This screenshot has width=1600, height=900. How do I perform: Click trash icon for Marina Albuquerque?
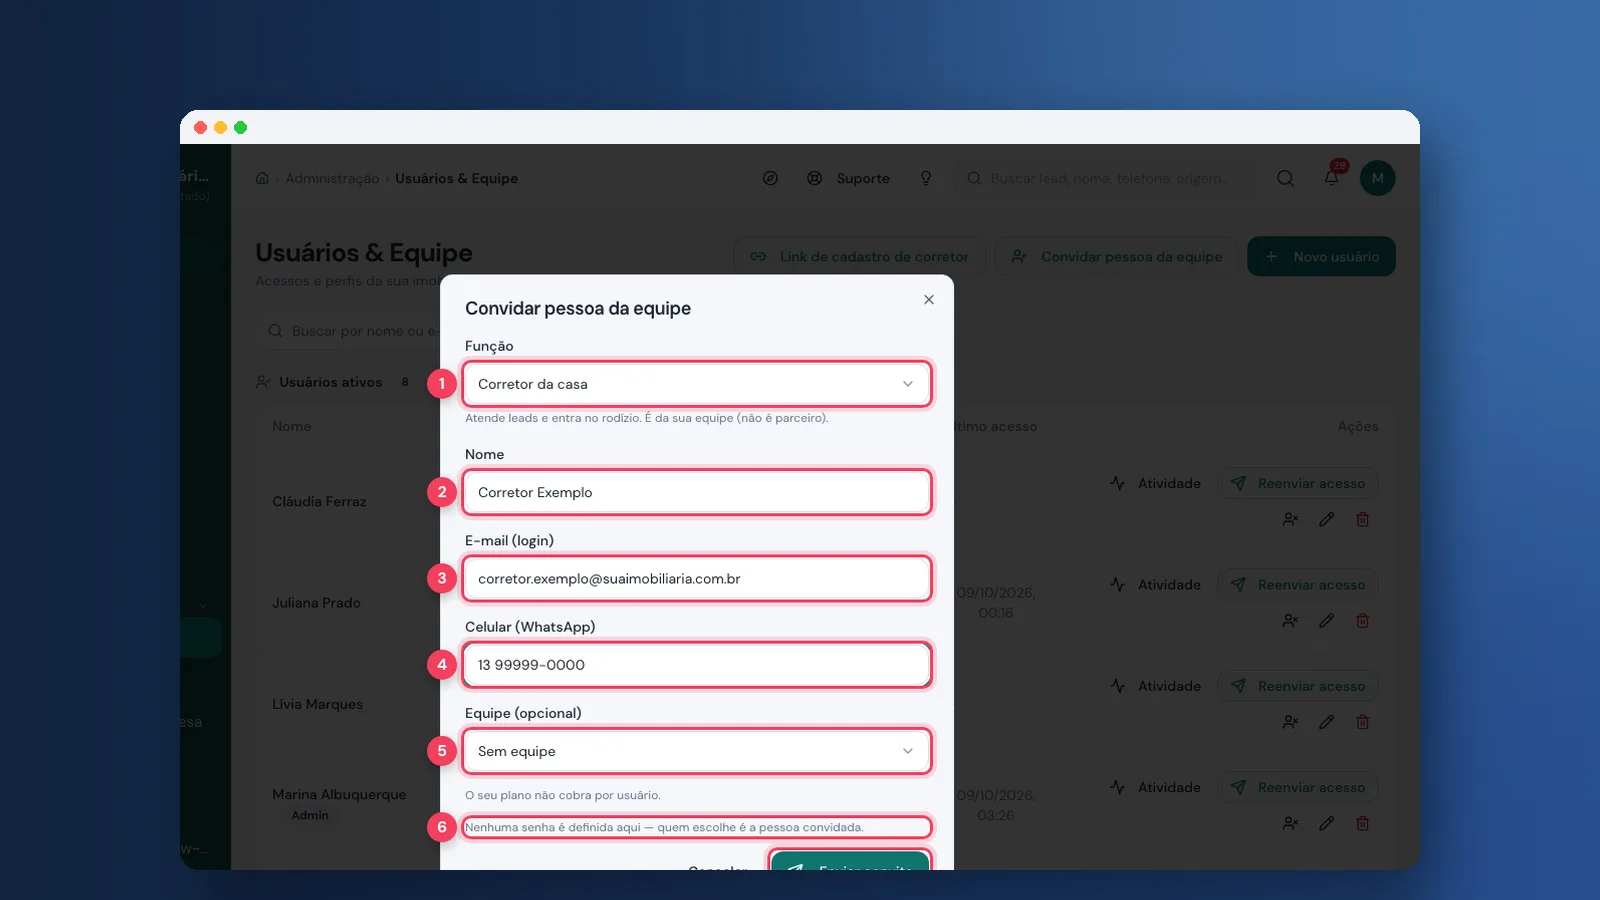(1362, 823)
